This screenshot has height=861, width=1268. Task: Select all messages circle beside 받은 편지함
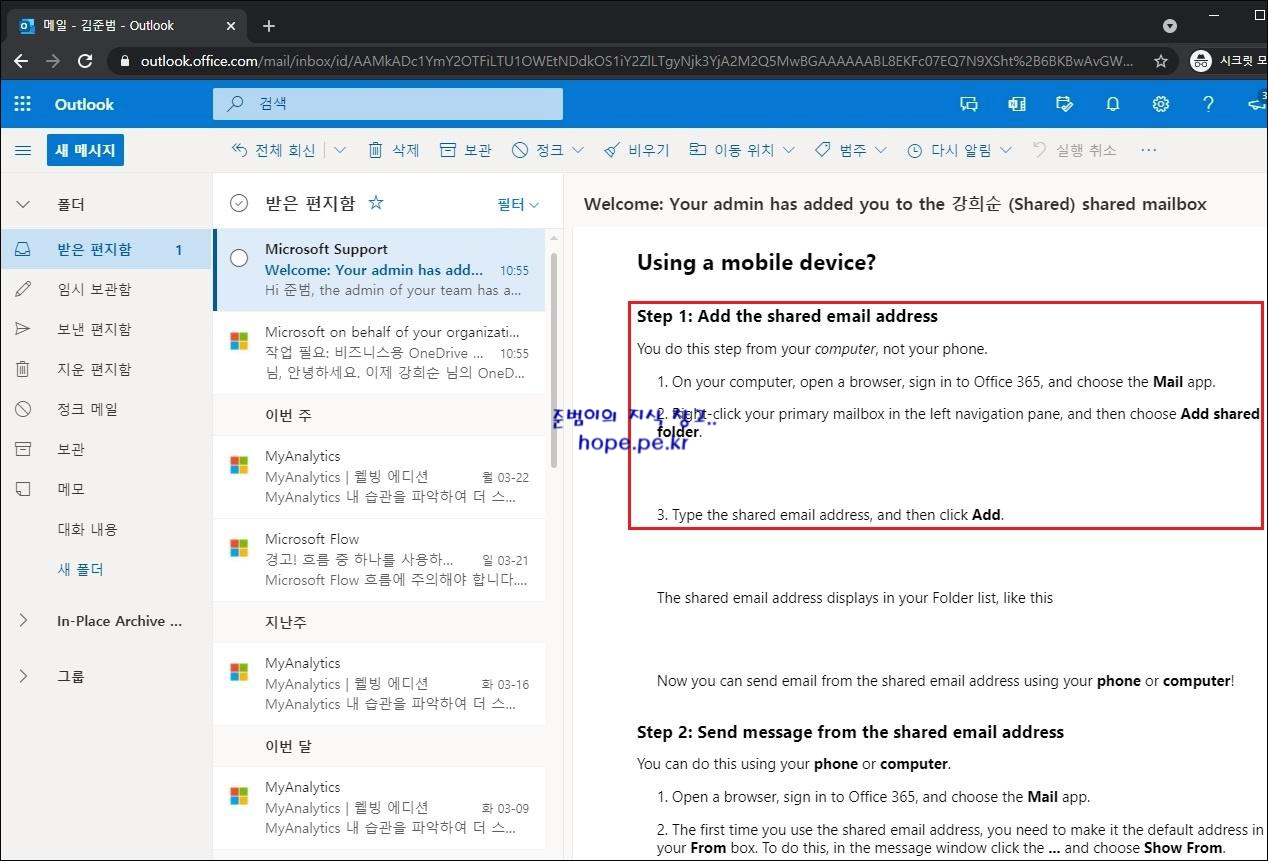point(239,203)
